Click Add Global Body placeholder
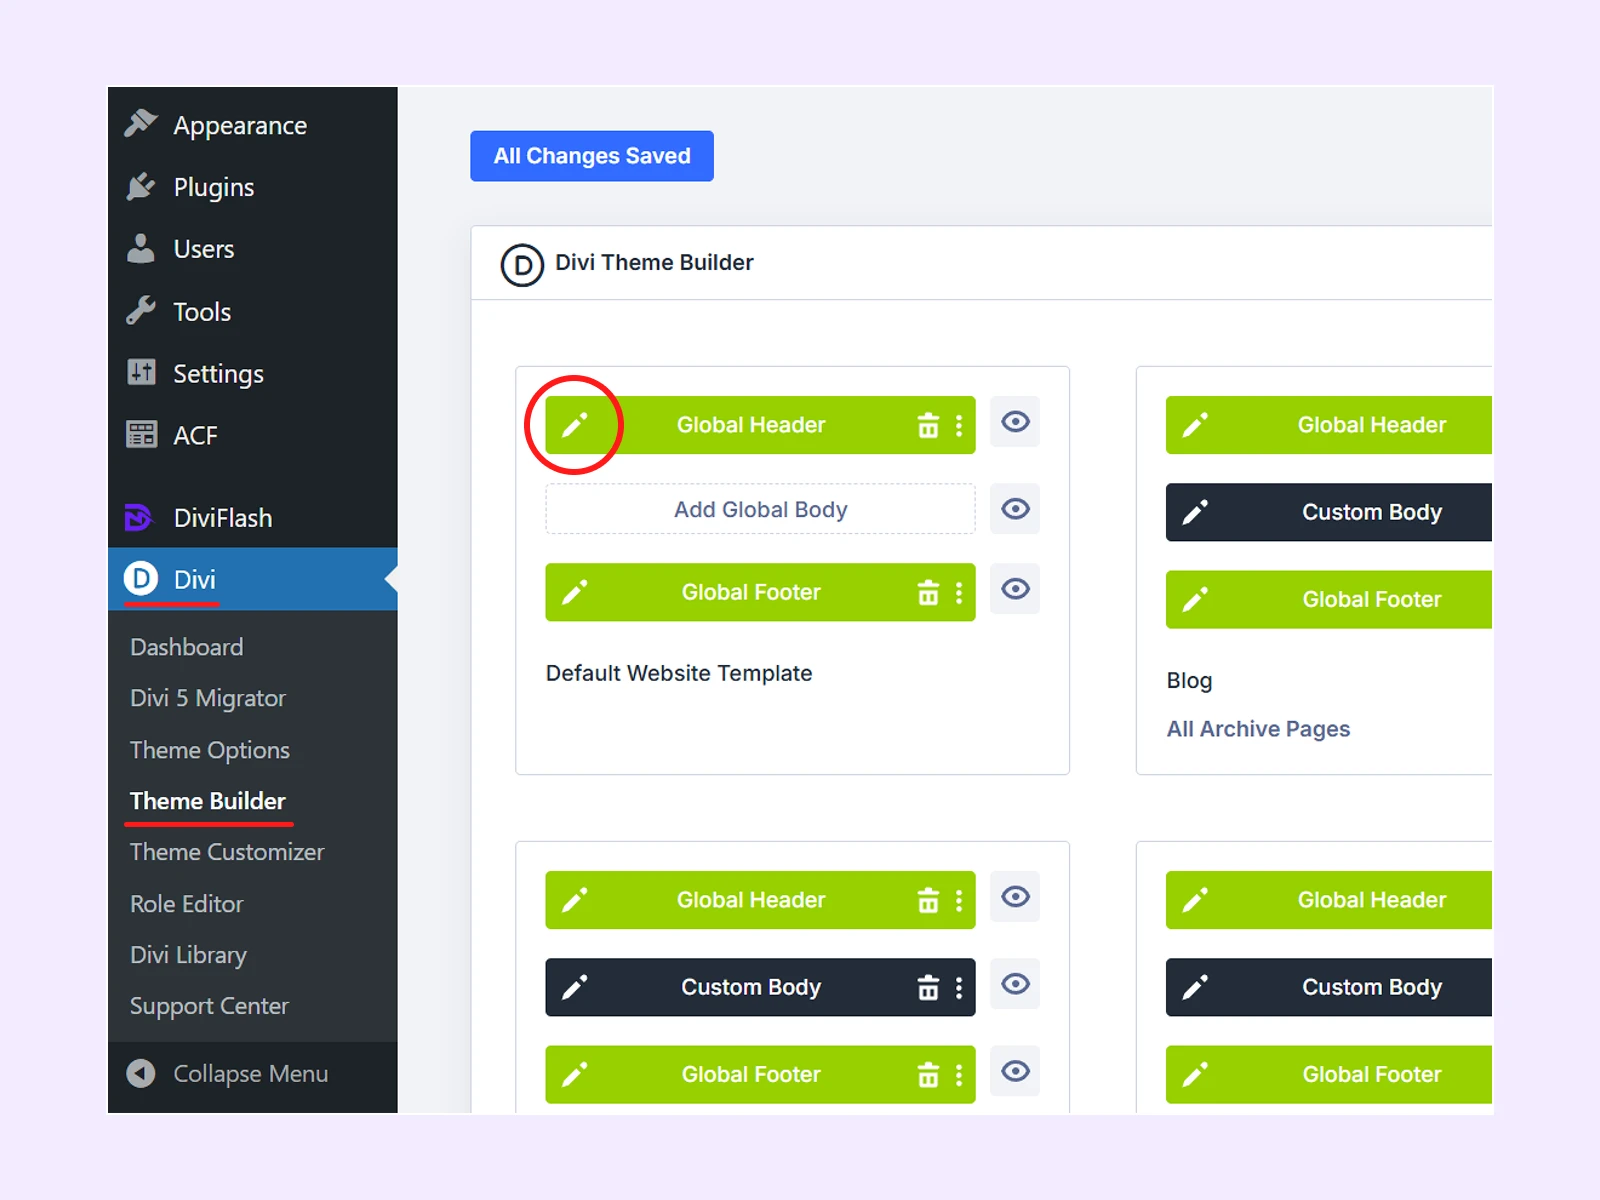 760,509
